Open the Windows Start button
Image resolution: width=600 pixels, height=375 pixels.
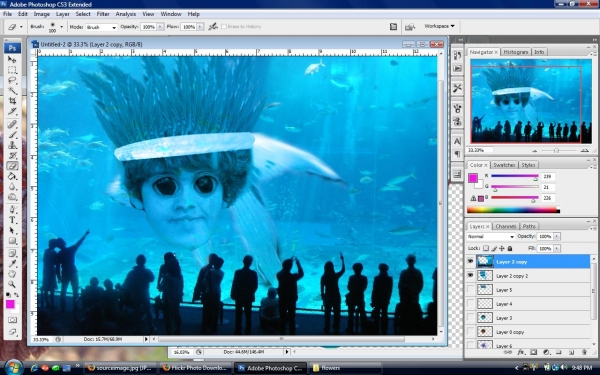(x=14, y=368)
